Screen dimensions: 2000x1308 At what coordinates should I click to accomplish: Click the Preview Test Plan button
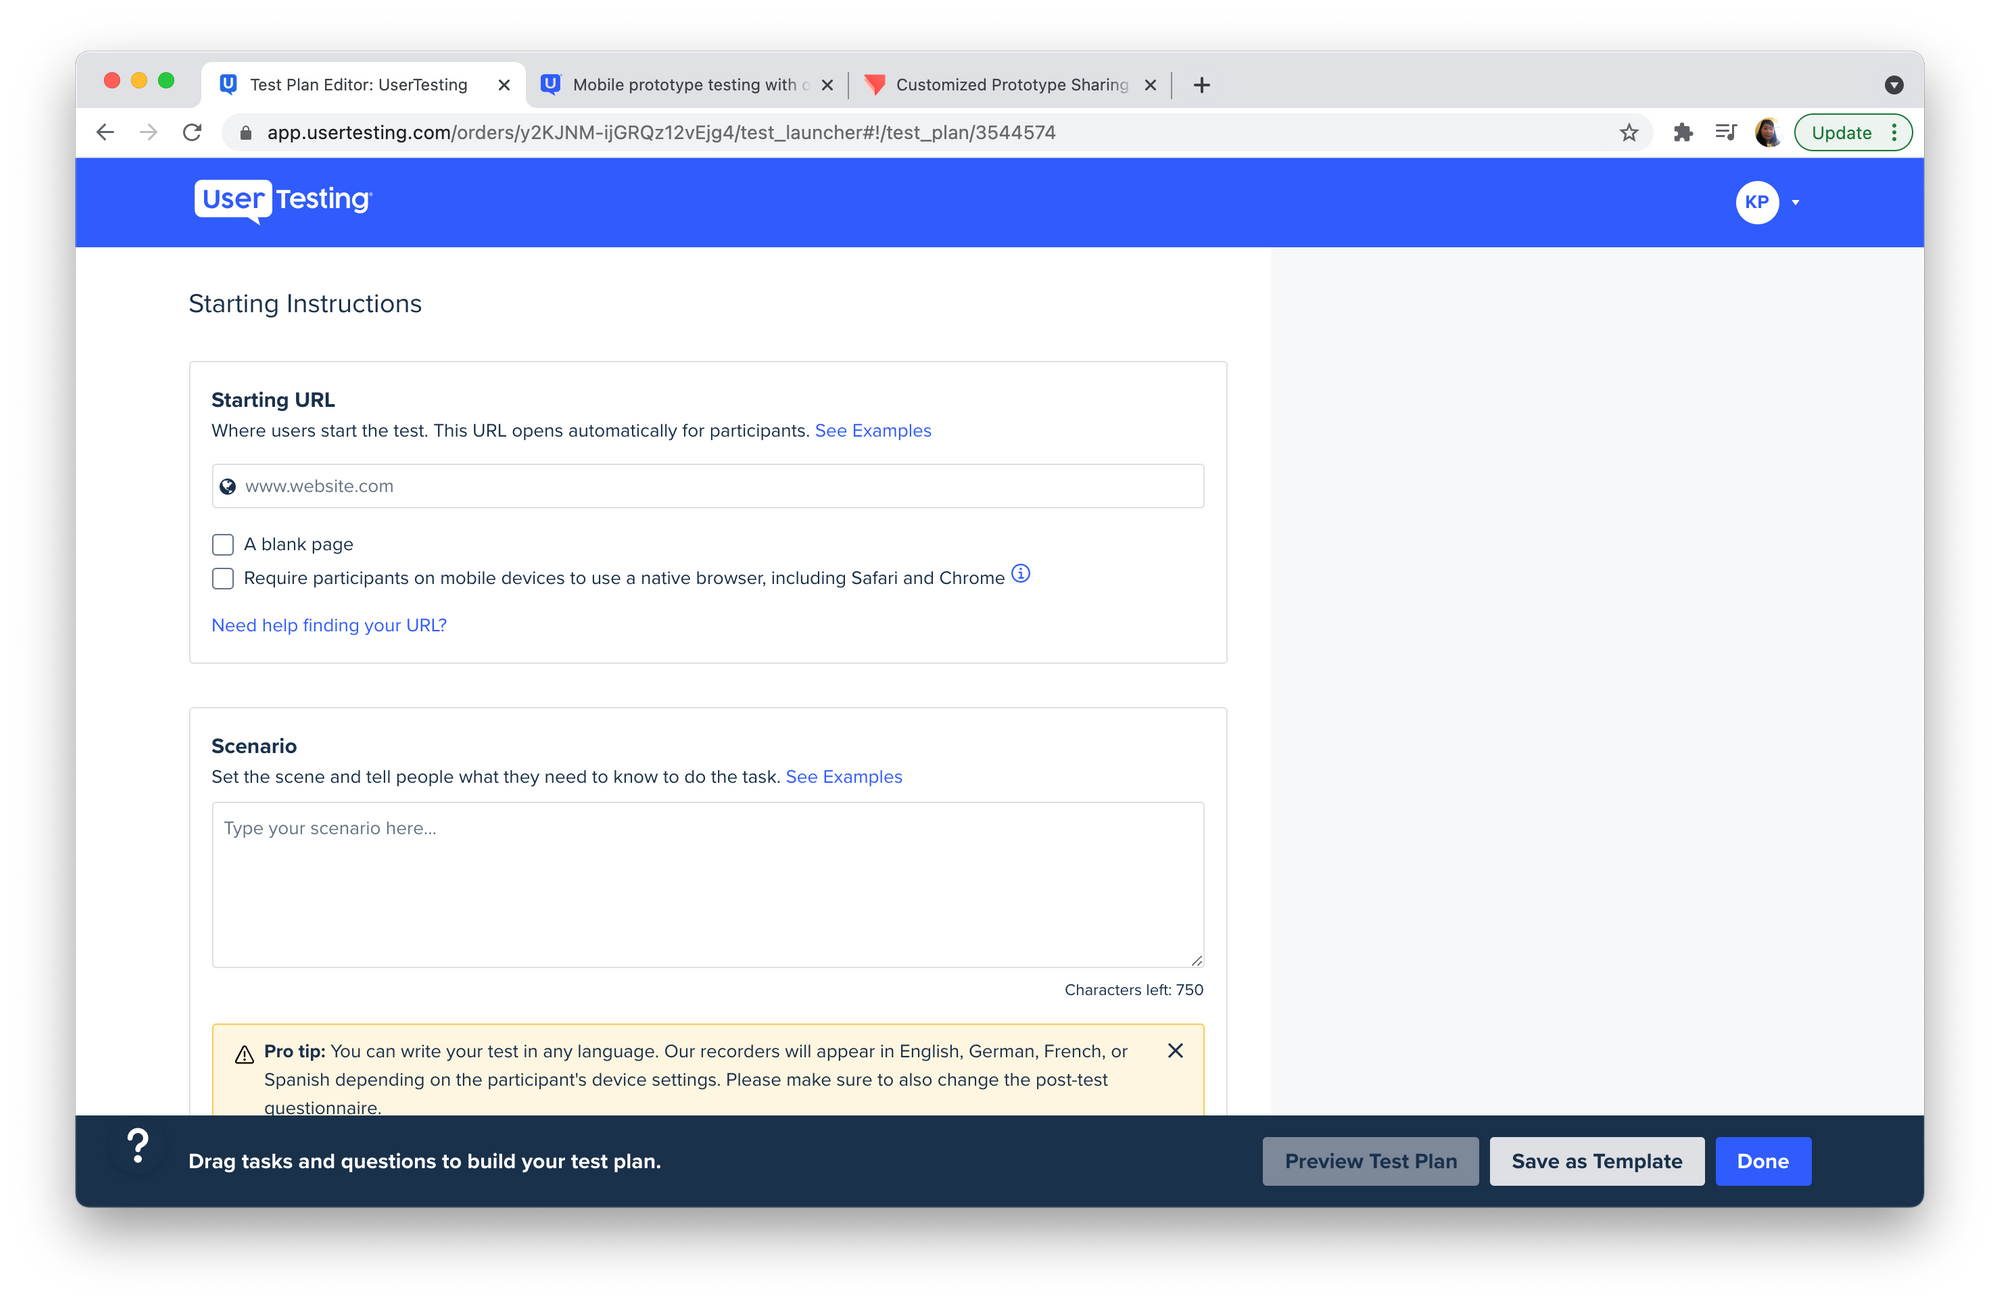1369,1161
